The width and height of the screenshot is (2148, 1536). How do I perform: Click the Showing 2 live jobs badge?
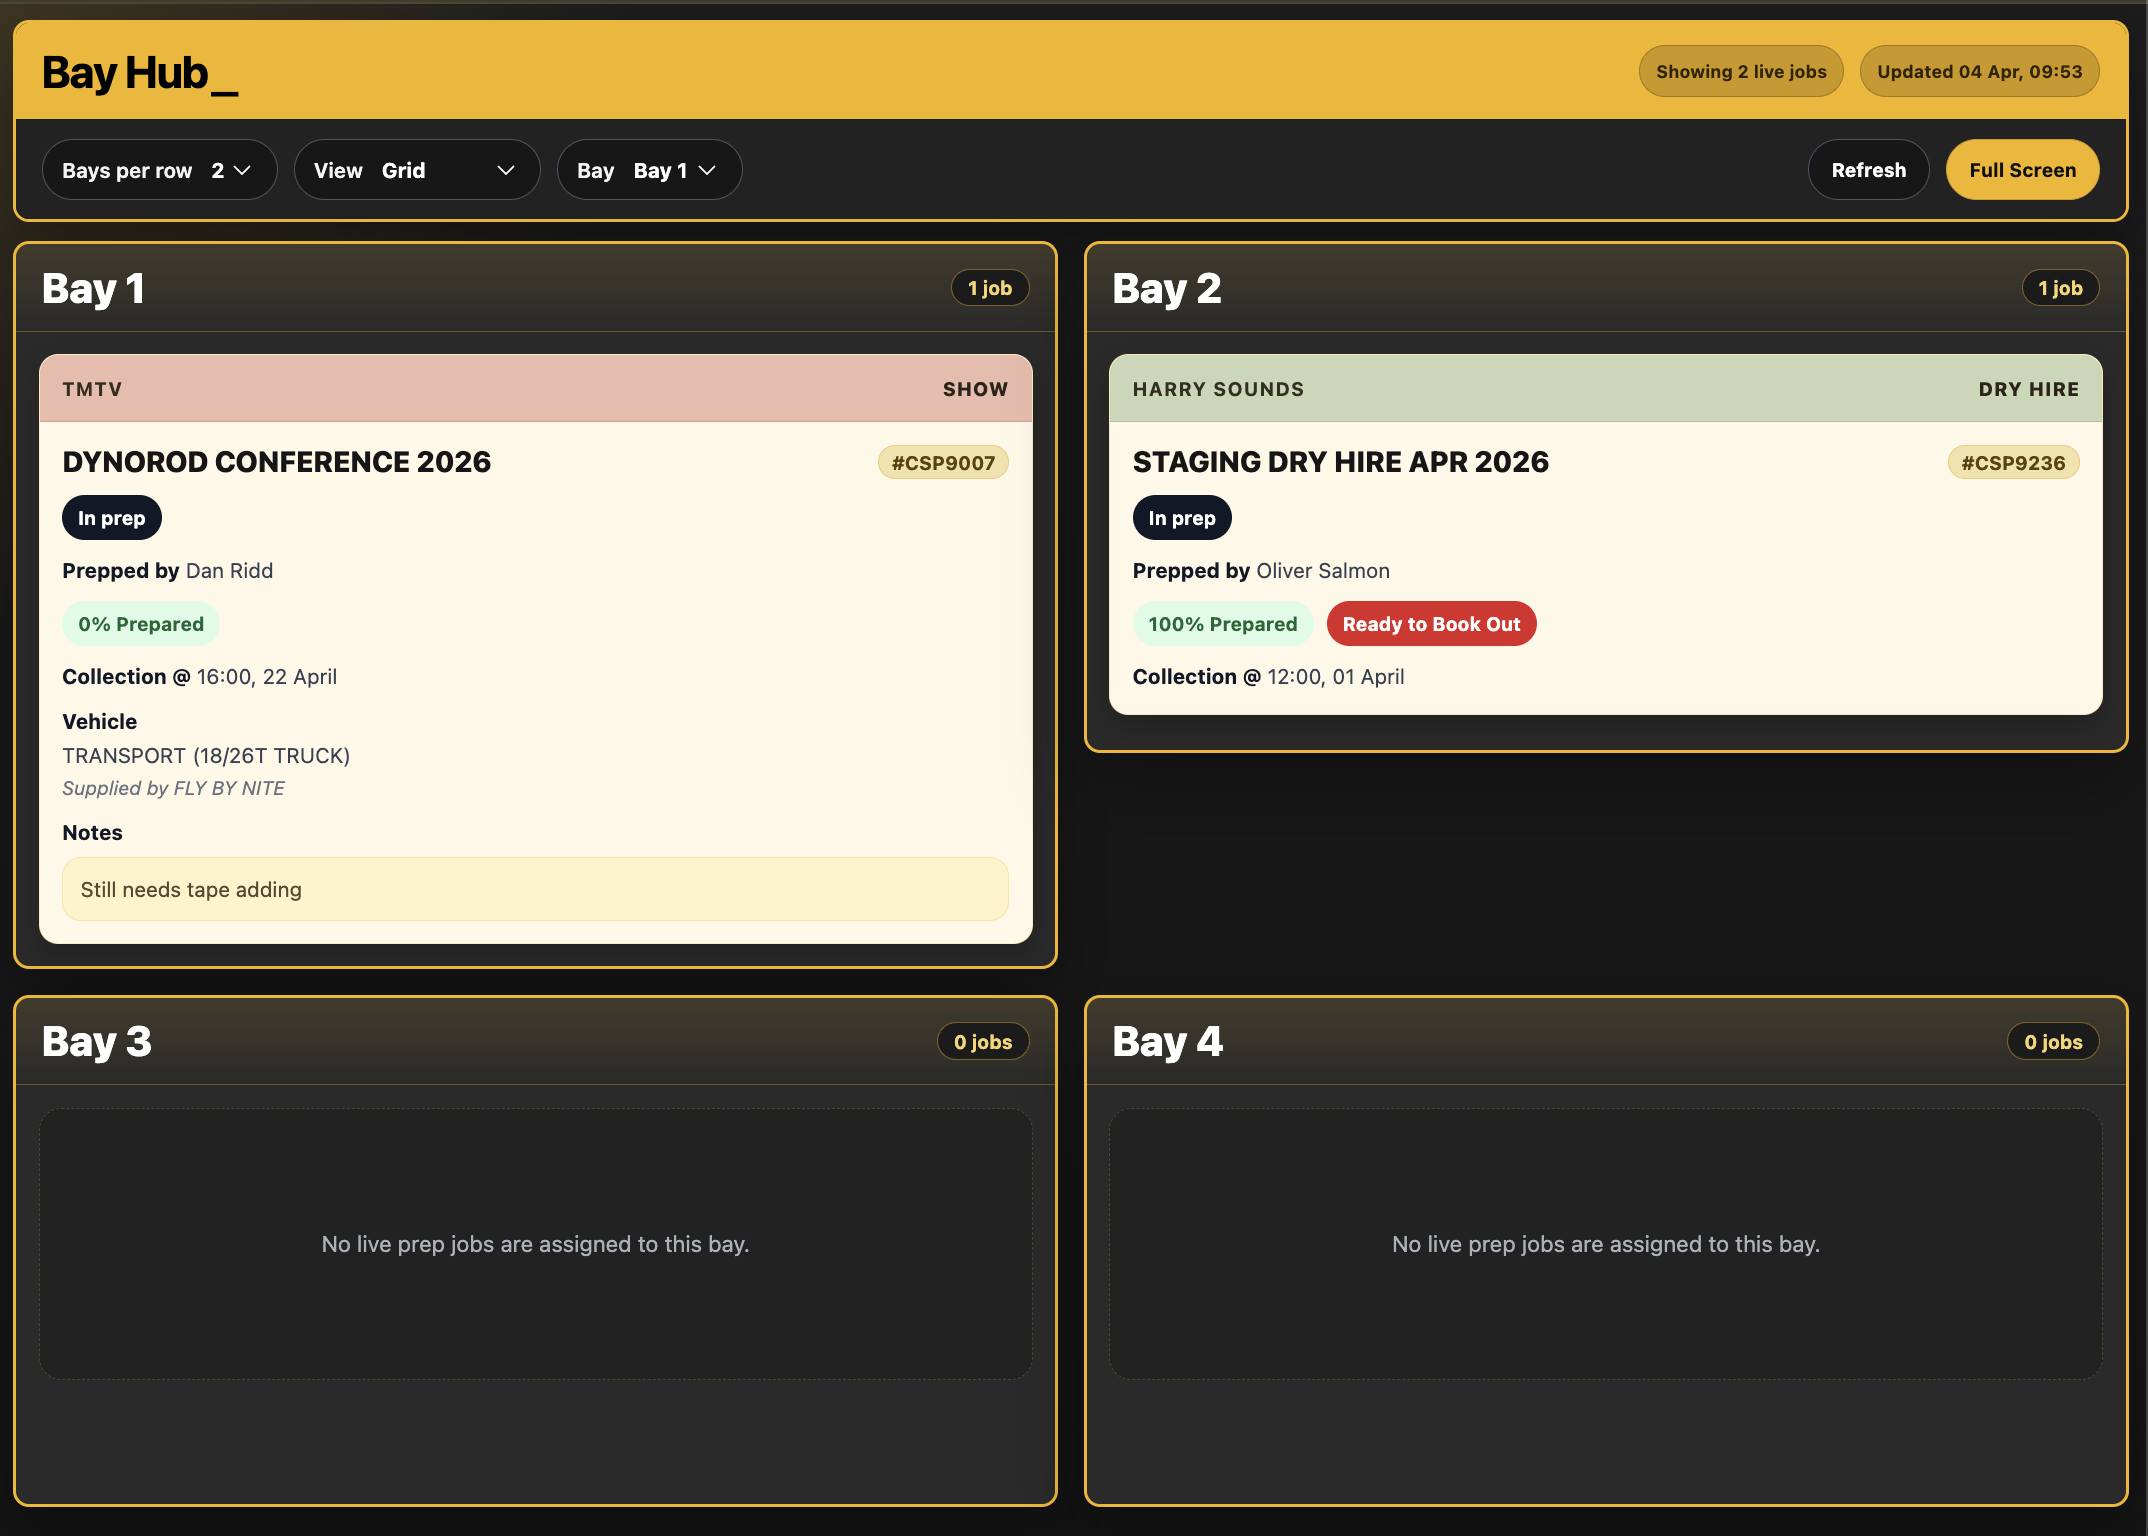click(x=1740, y=70)
